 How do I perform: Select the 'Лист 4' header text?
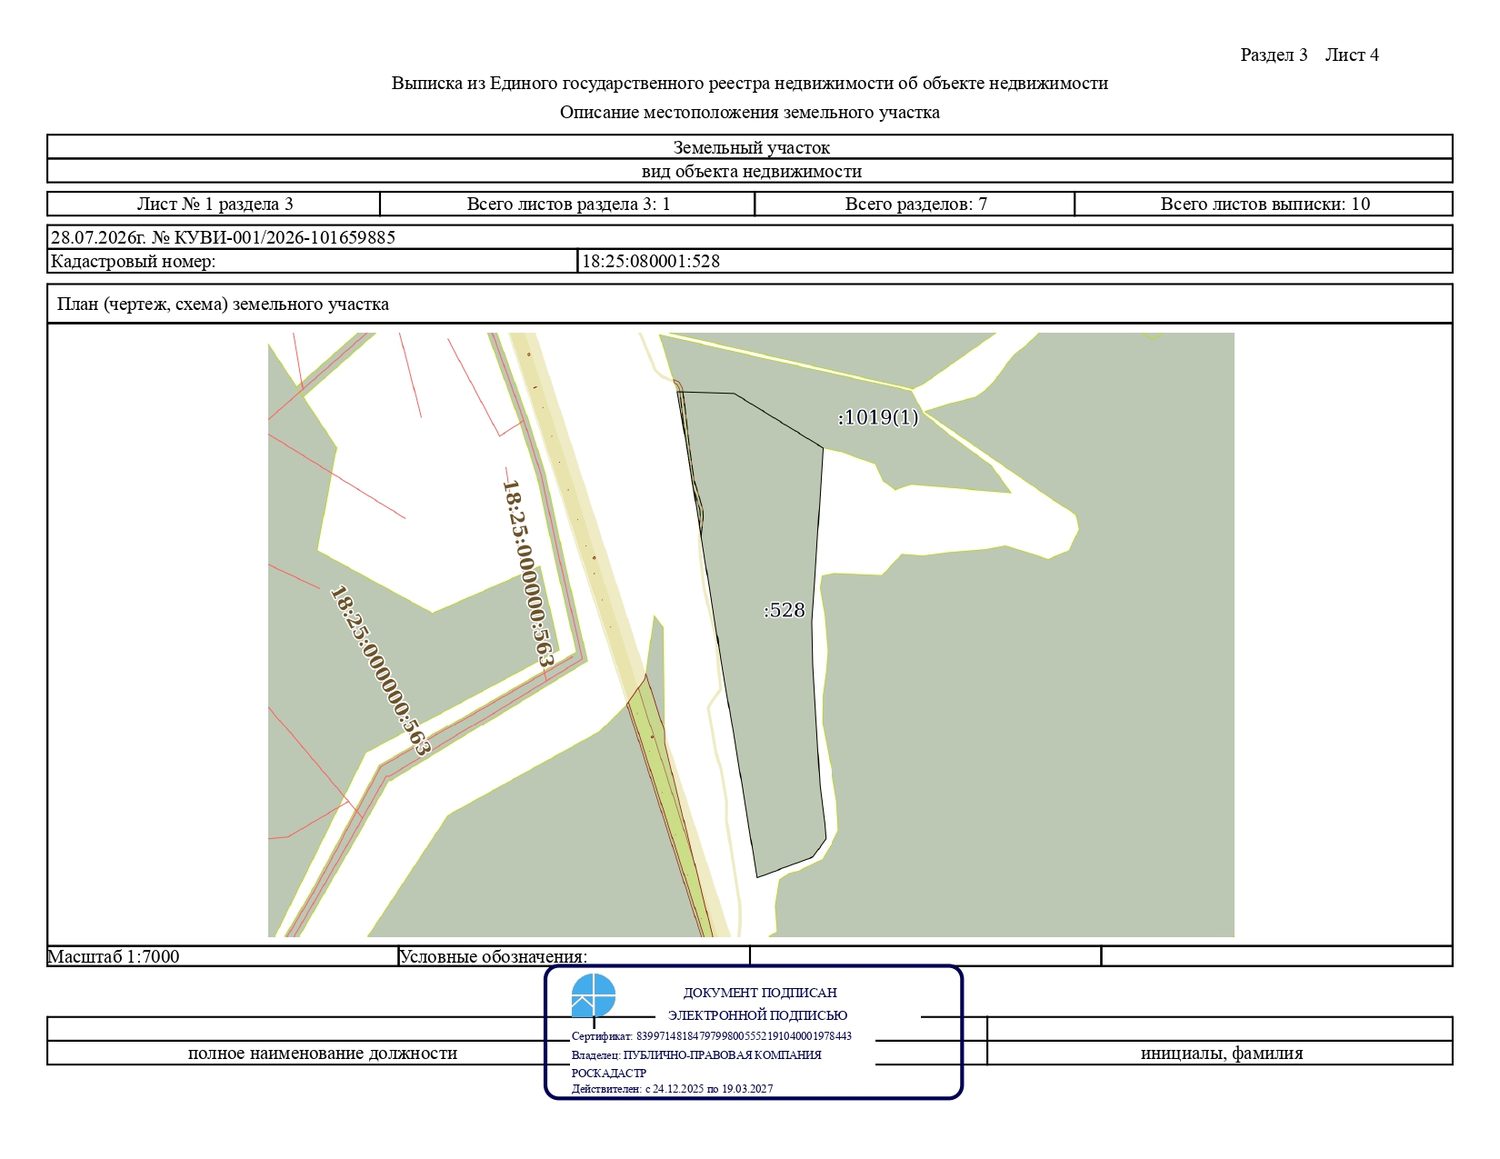click(1352, 55)
